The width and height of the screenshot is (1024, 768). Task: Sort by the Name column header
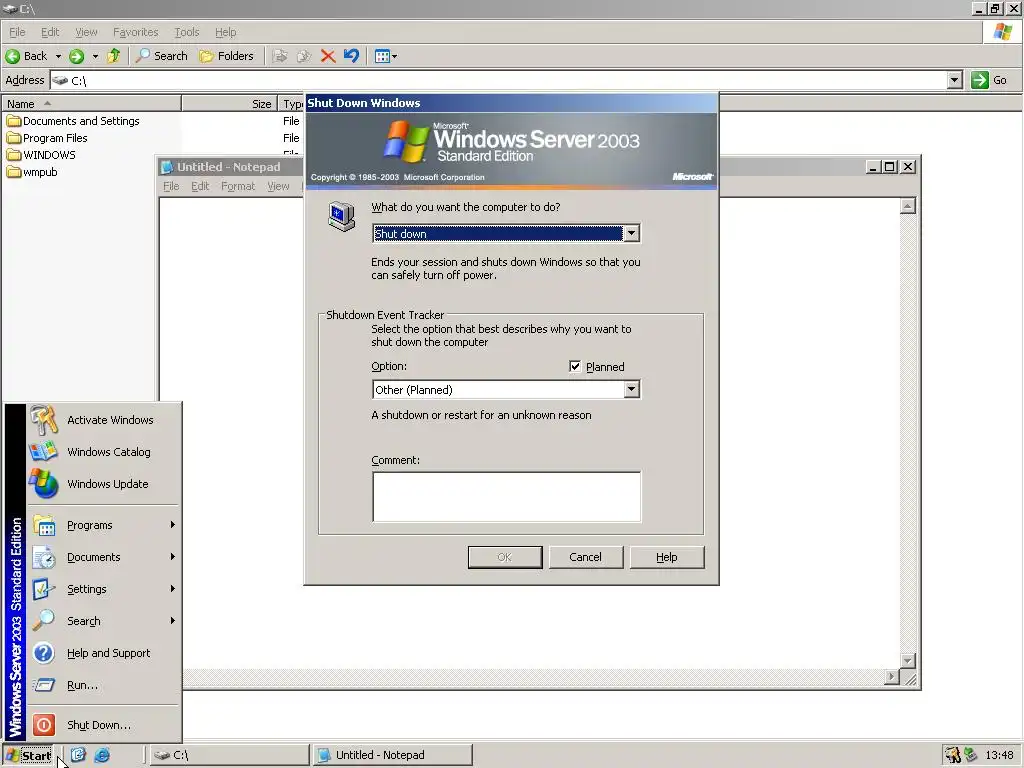91,104
